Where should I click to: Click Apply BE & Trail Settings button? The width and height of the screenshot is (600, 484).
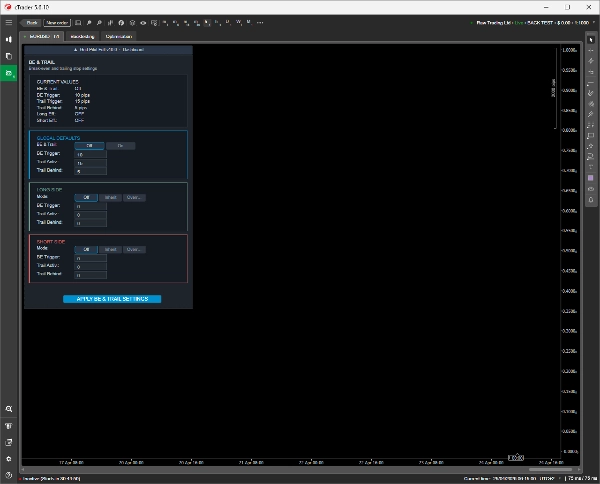112,299
